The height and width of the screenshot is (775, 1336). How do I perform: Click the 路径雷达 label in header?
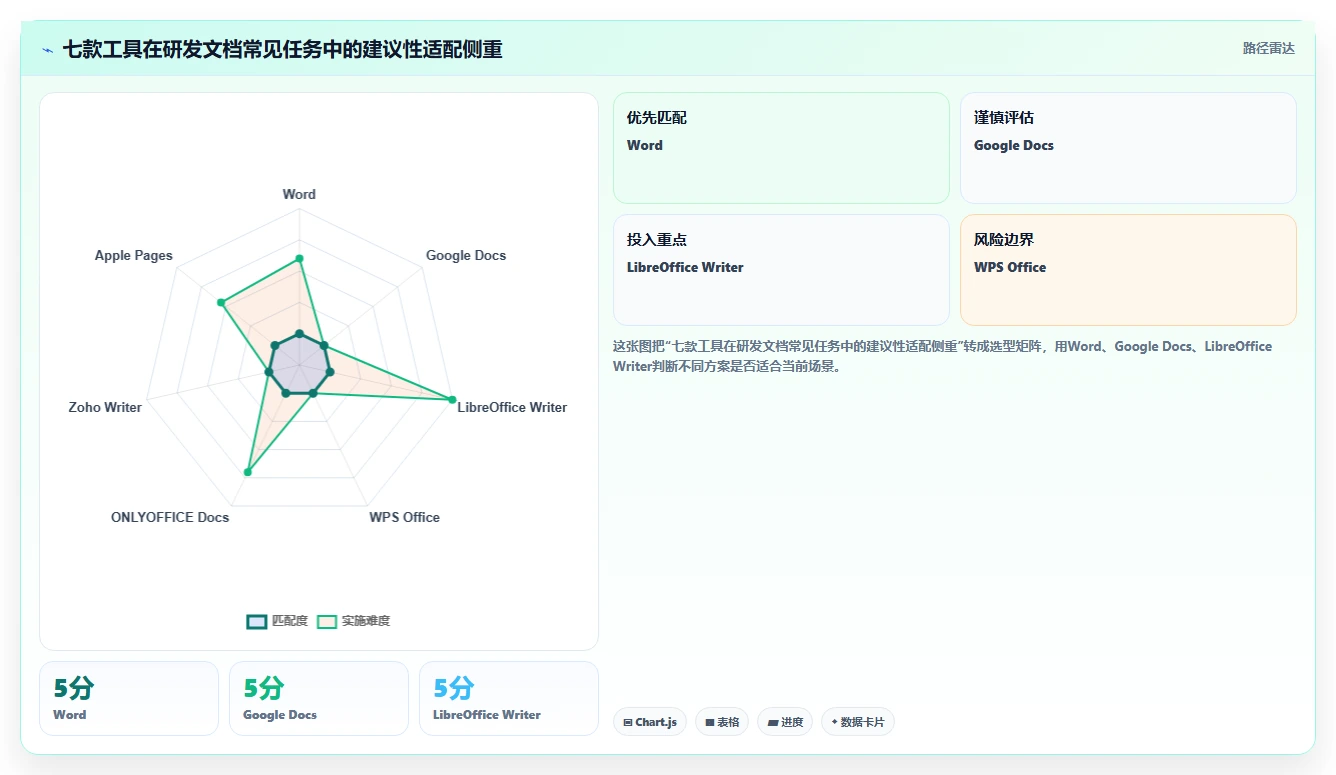(1268, 48)
